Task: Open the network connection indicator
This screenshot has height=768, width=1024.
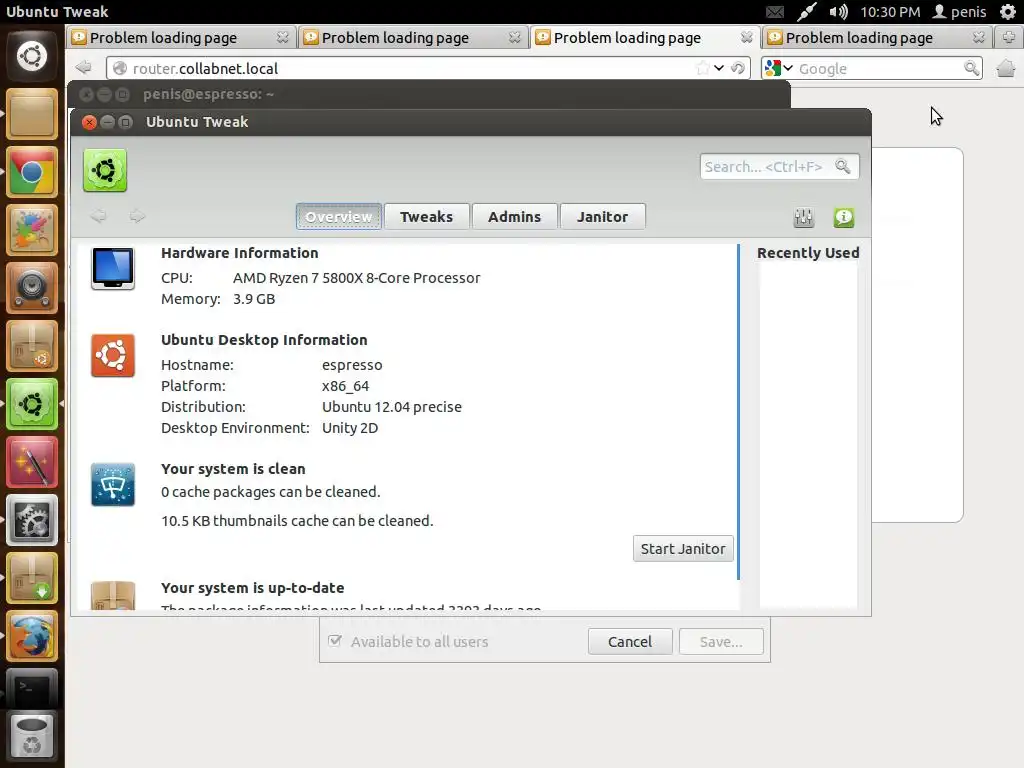Action: 807,12
